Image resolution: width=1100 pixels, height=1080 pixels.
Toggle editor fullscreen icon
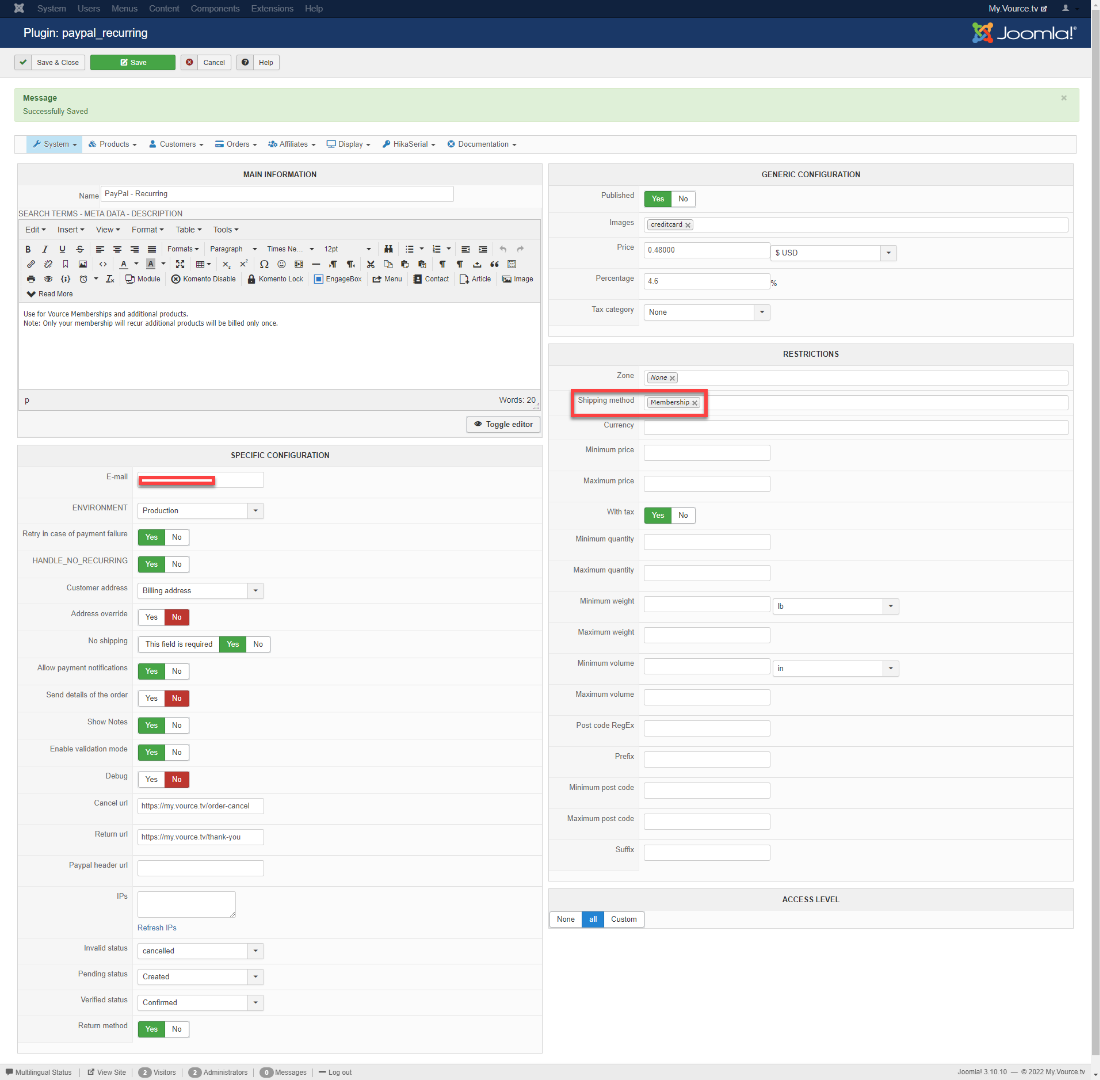[180, 265]
